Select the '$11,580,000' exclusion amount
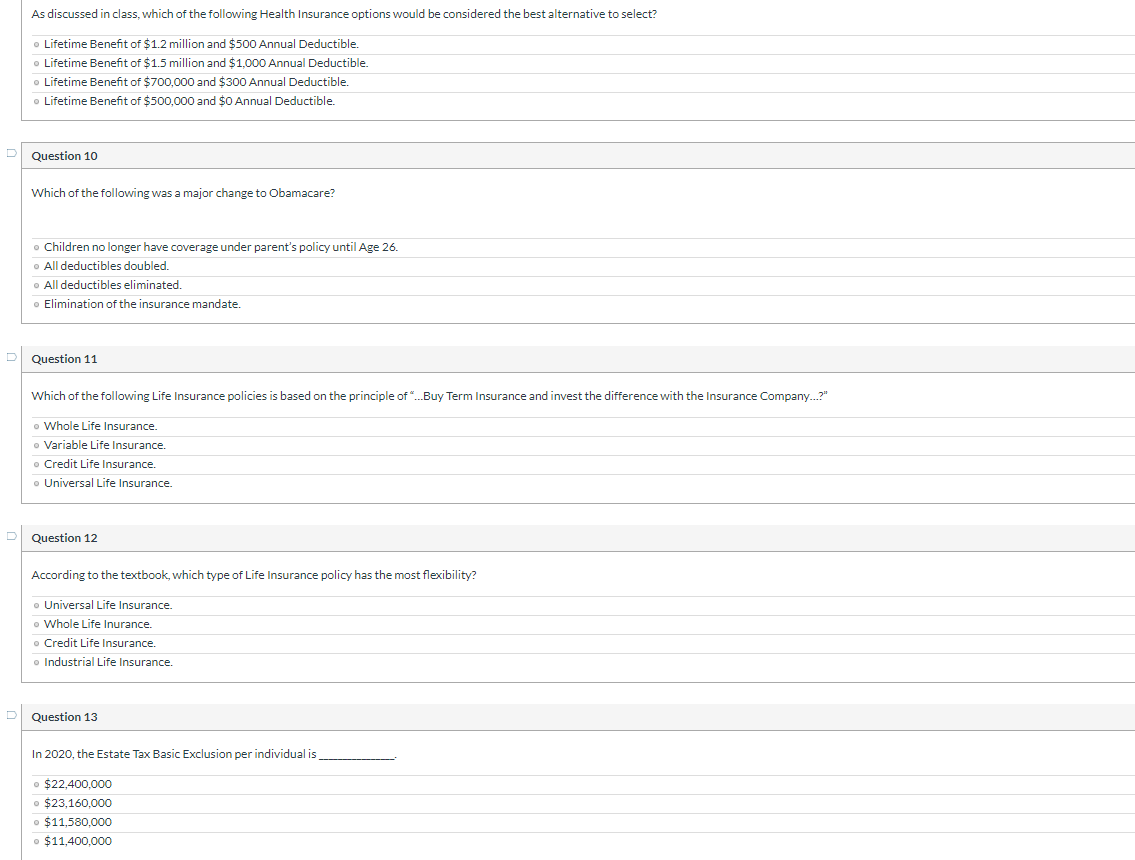The image size is (1135, 860). [x=34, y=822]
